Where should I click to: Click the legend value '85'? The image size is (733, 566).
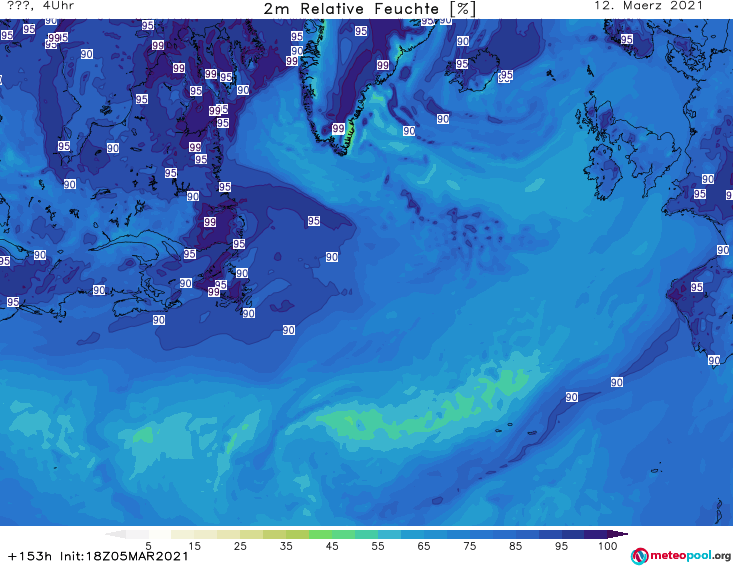pyautogui.click(x=515, y=546)
